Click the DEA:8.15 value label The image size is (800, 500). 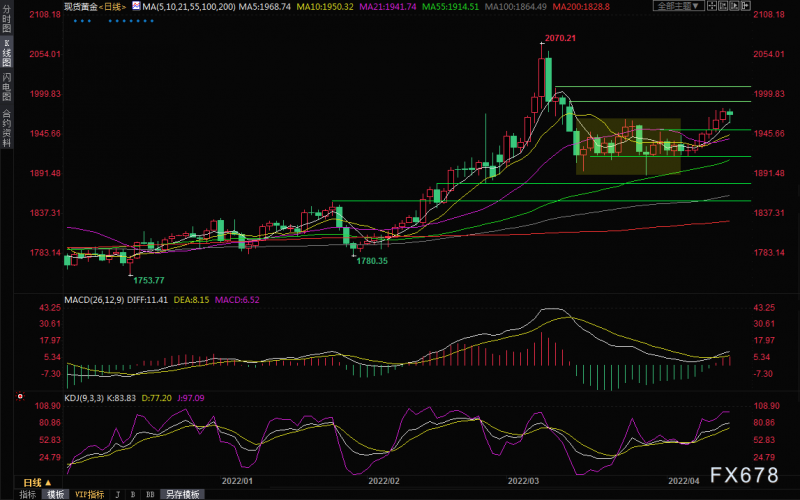click(191, 299)
